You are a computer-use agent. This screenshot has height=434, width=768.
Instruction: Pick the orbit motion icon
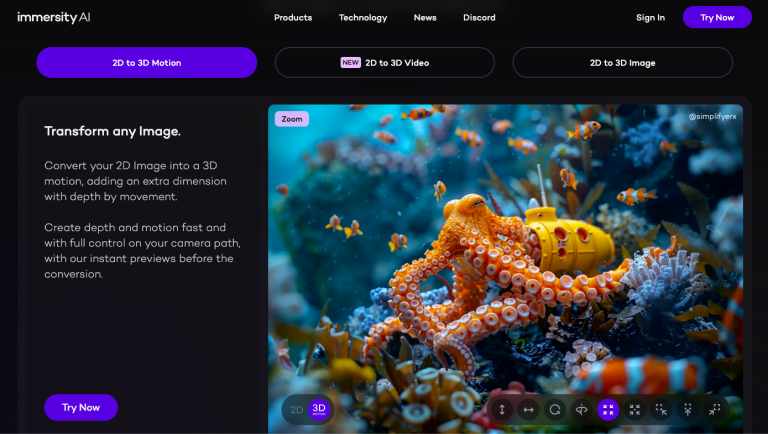(582, 410)
